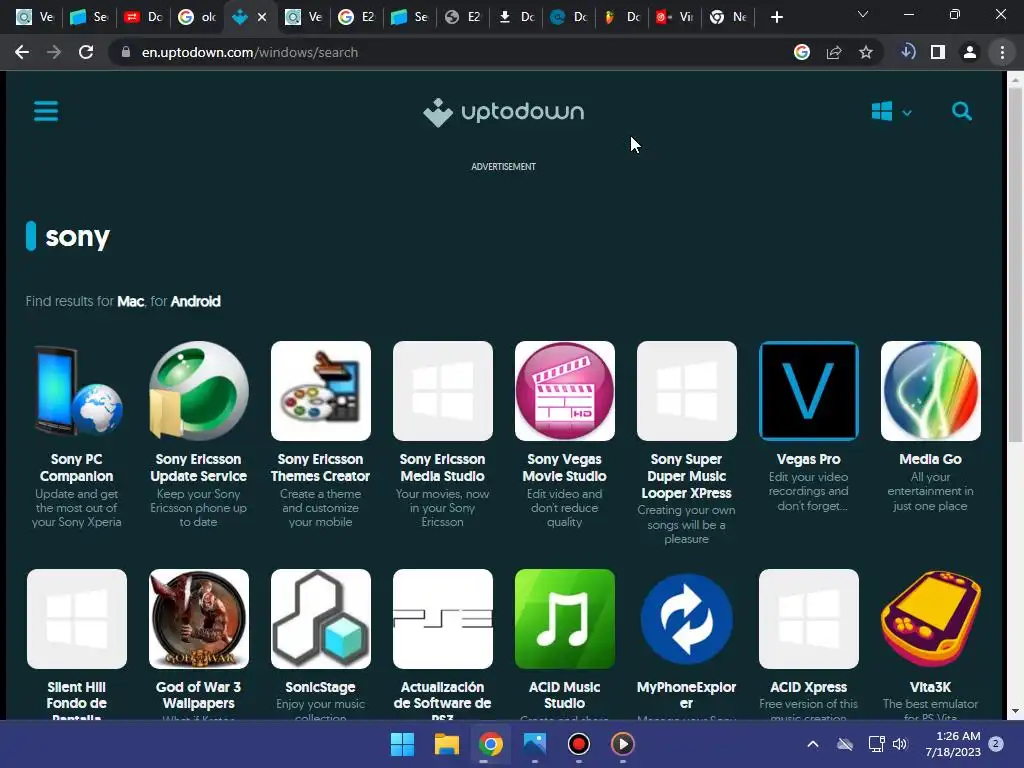Open the search magnifier icon
Screen dimensions: 1024x768
pyautogui.click(x=961, y=112)
